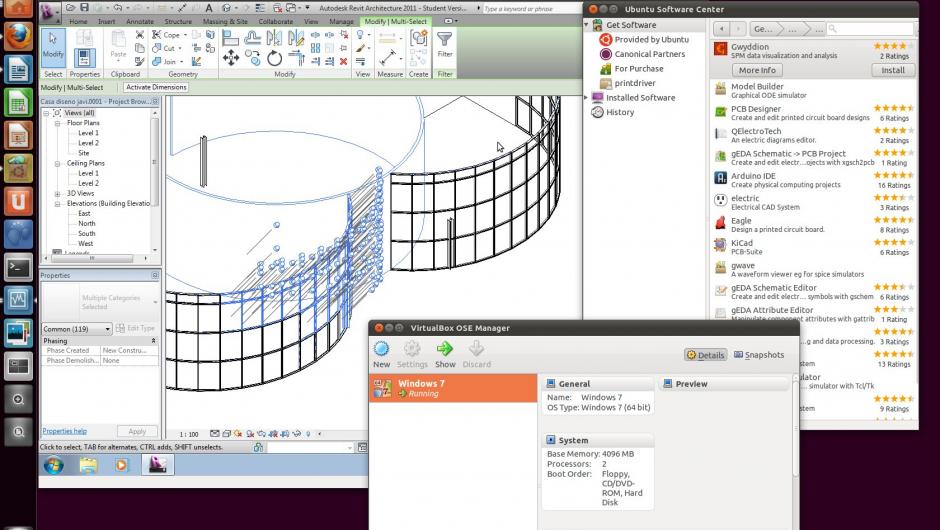Click the Install button for Gwyddion

tap(892, 70)
